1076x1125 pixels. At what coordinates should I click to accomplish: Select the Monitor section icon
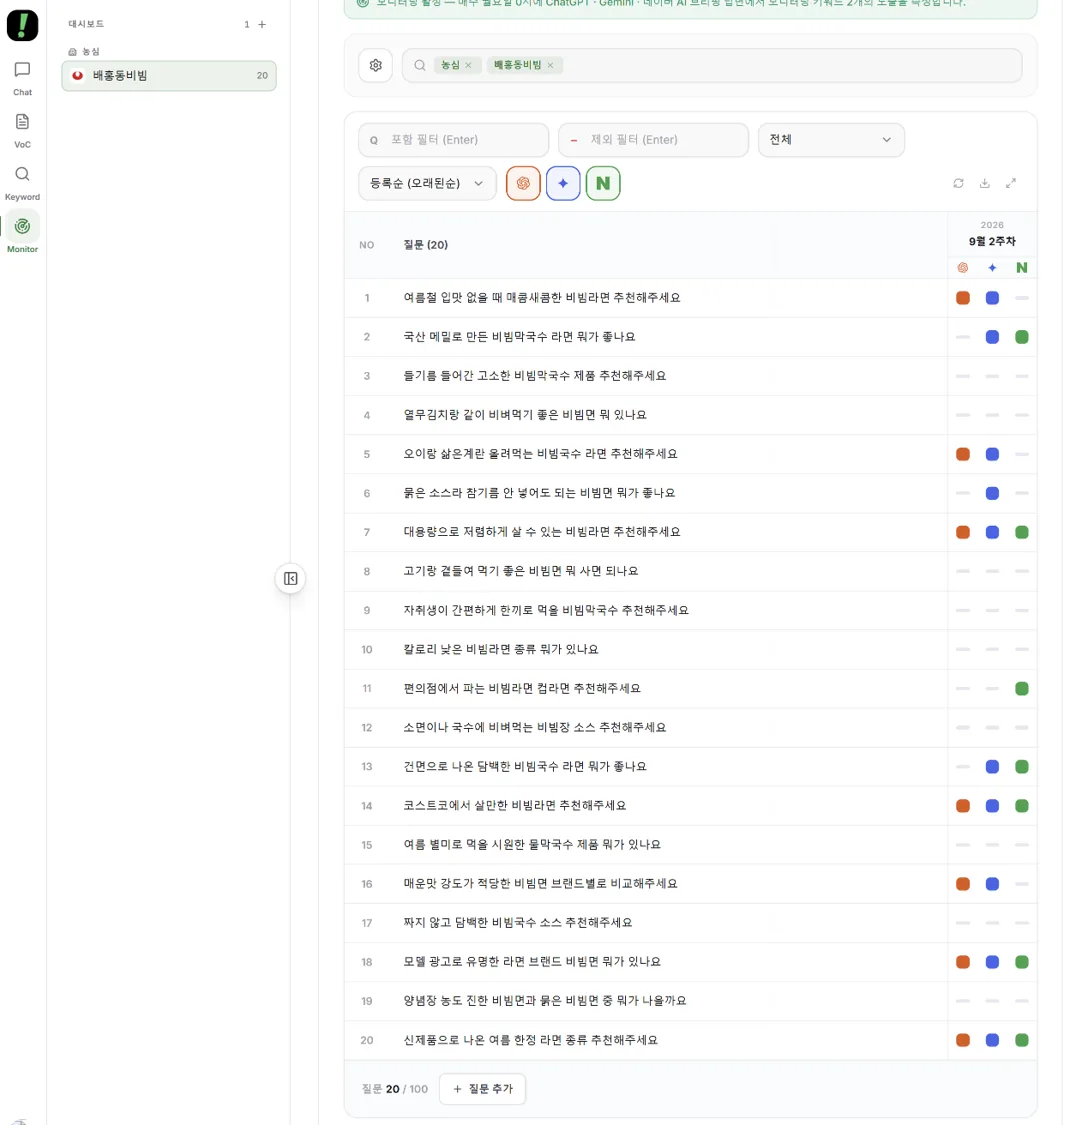[22, 227]
